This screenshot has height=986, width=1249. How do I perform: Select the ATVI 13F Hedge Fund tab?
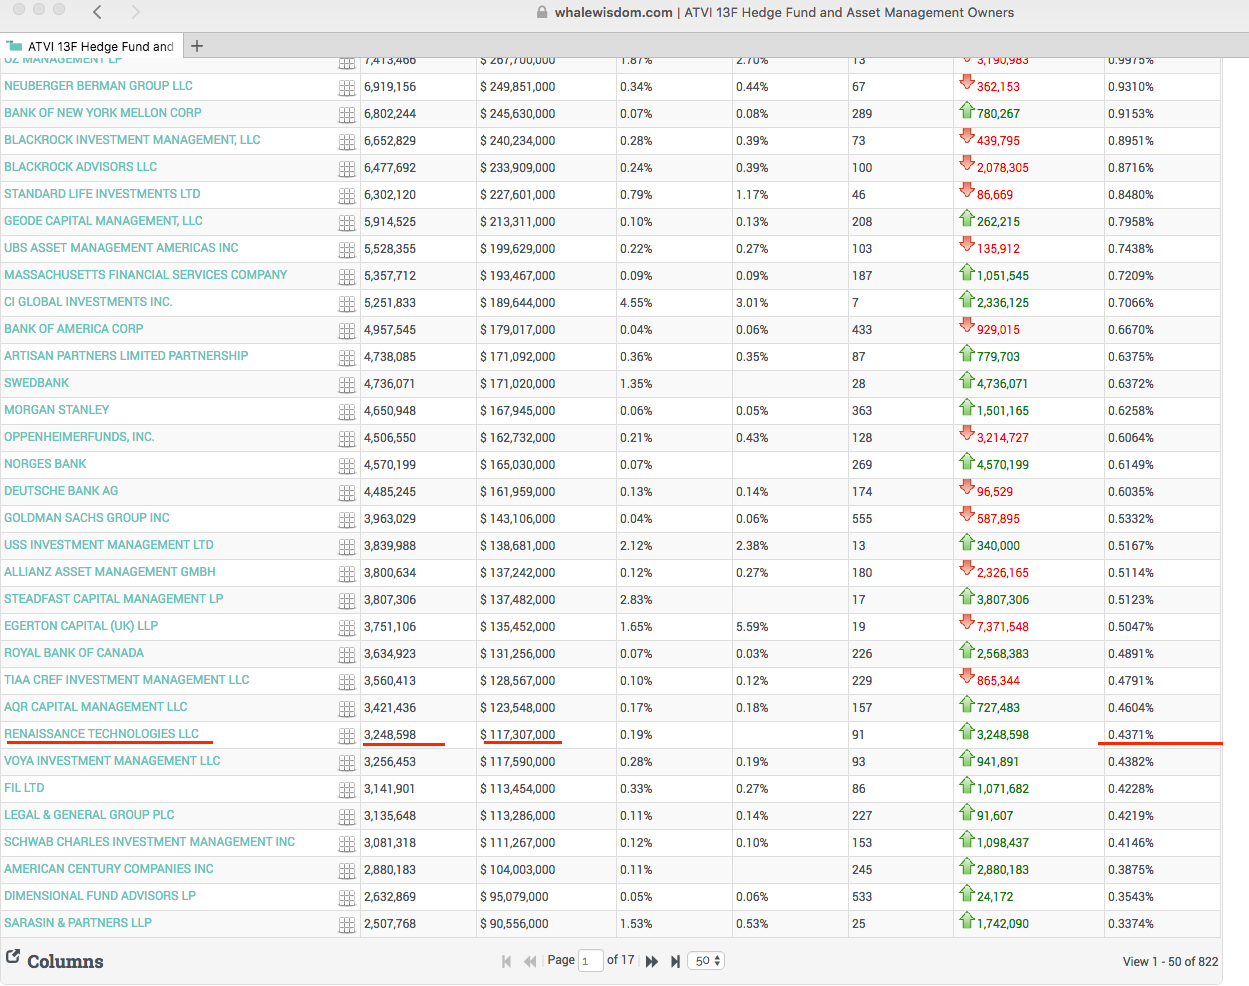91,46
